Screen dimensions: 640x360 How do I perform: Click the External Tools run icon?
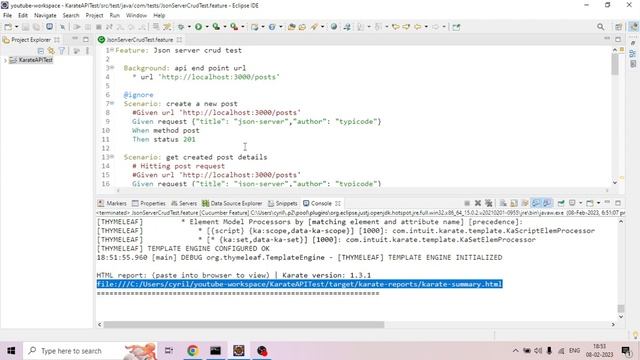234,27
